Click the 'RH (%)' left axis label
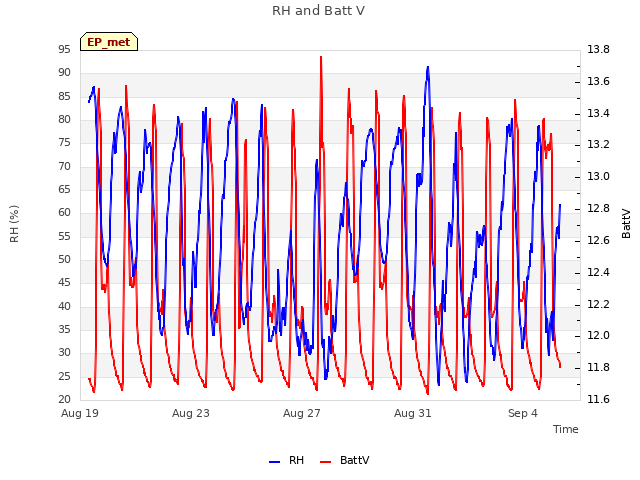 (x=14, y=224)
